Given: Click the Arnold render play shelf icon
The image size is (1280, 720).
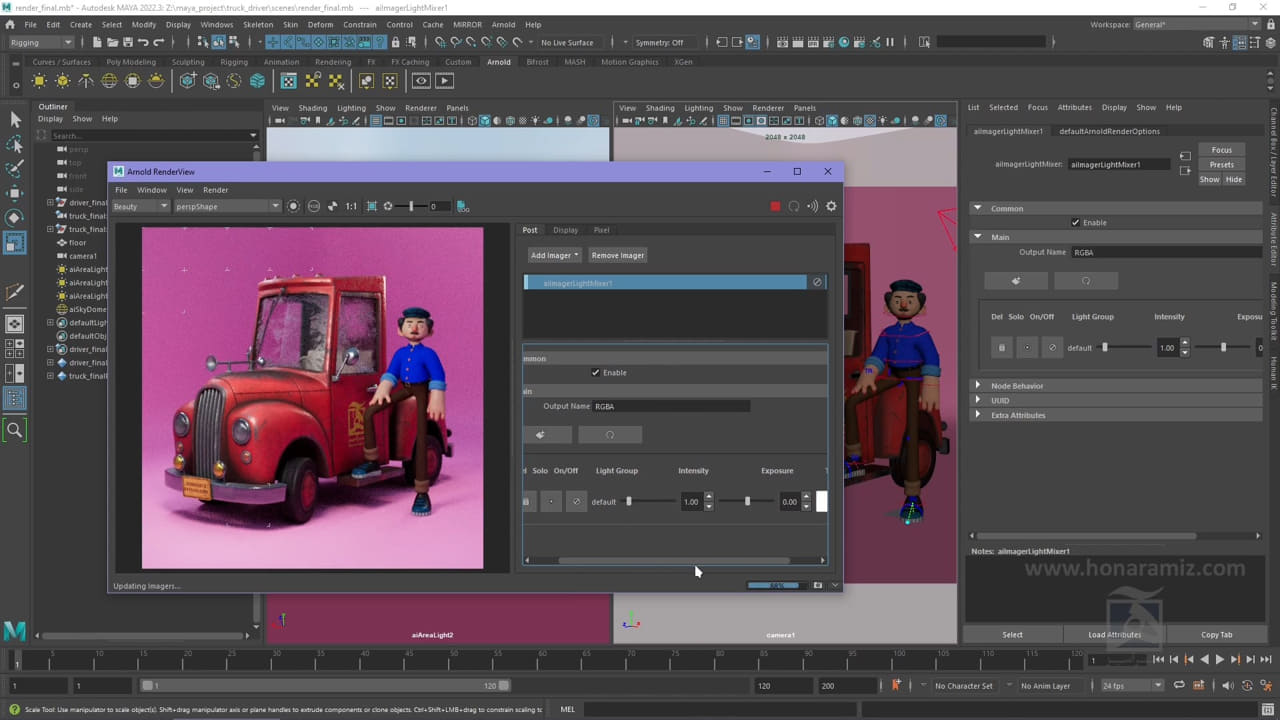Looking at the screenshot, I should click(444, 81).
